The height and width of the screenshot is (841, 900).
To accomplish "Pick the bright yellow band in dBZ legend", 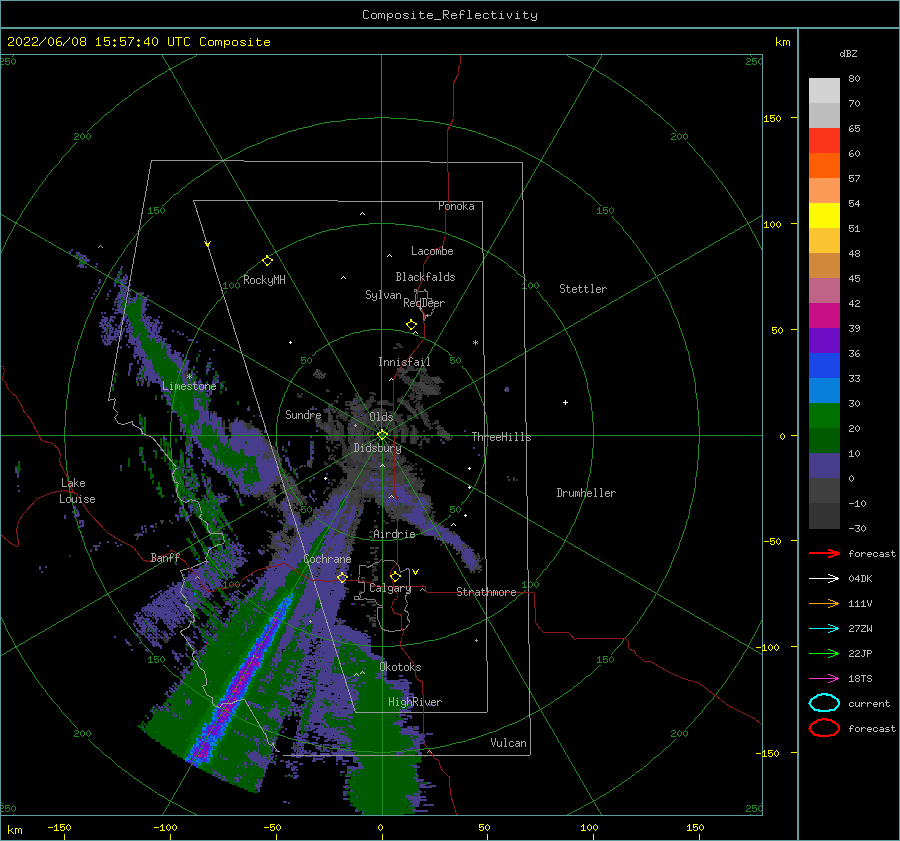I will (x=824, y=216).
